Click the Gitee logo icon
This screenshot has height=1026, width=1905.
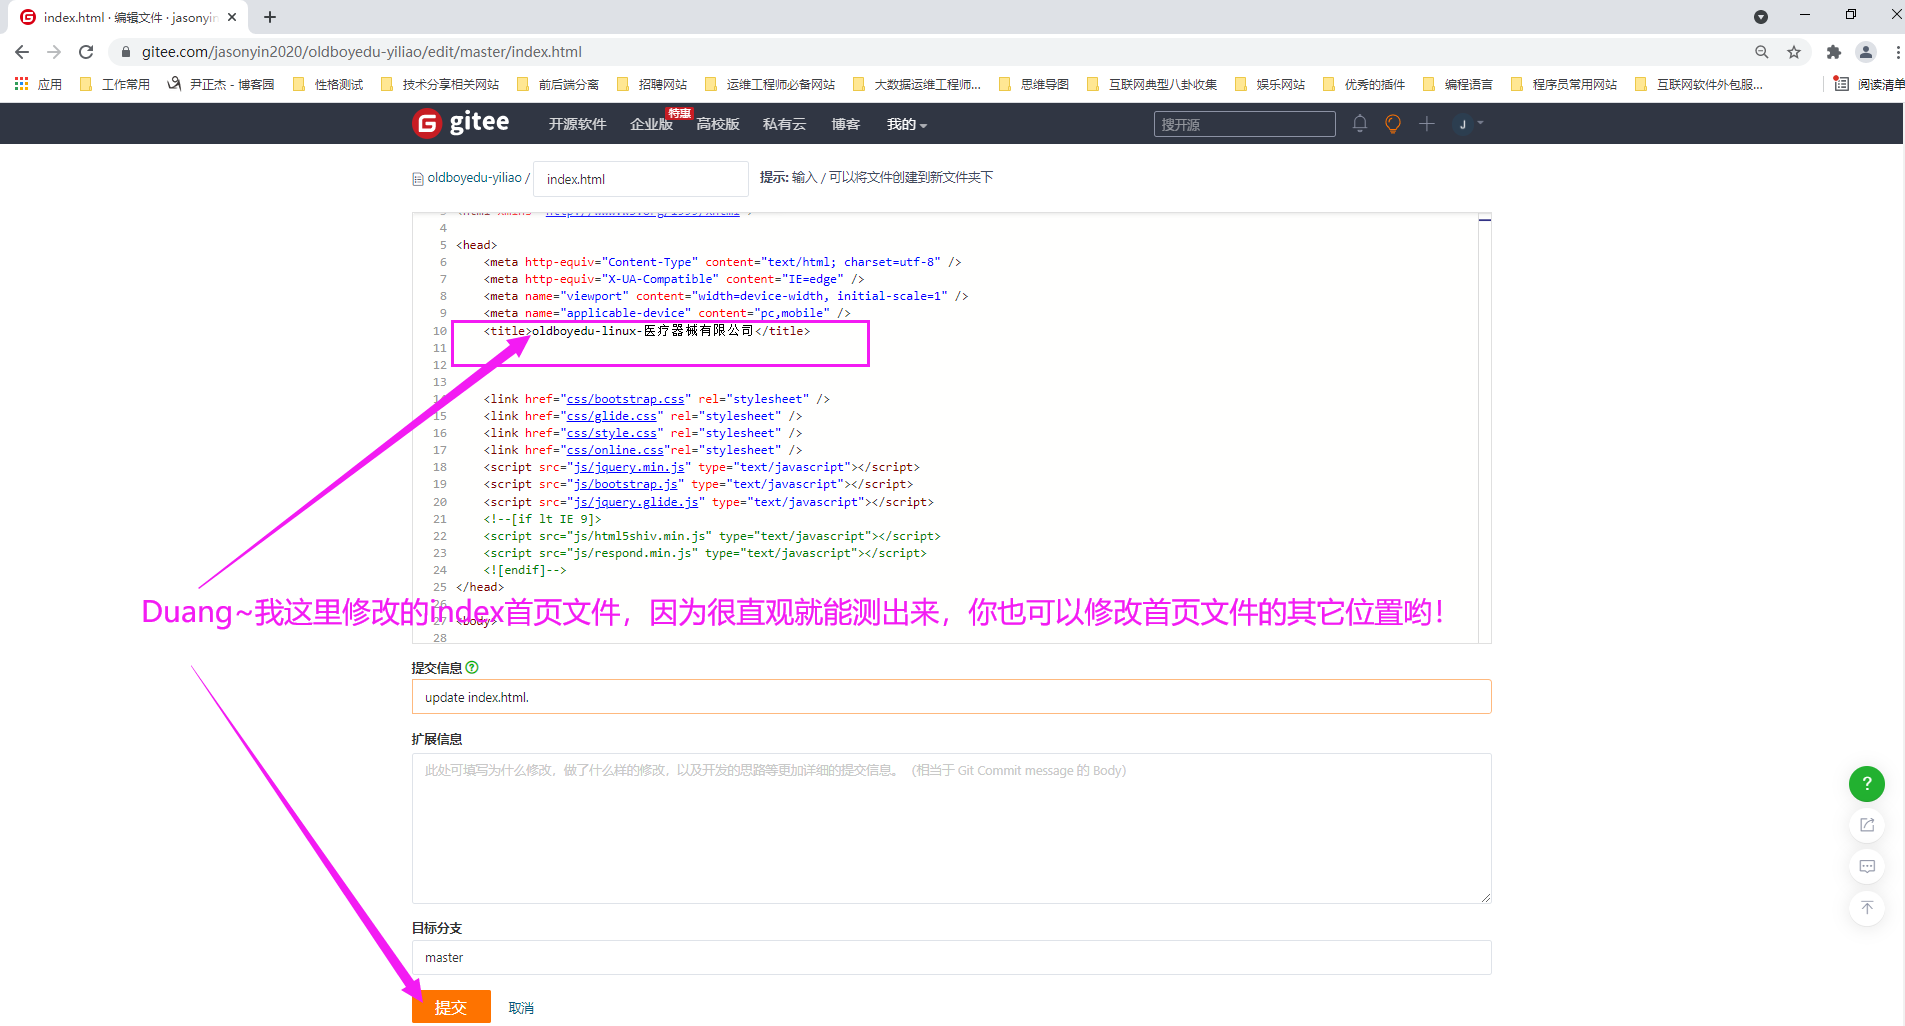[x=425, y=122]
